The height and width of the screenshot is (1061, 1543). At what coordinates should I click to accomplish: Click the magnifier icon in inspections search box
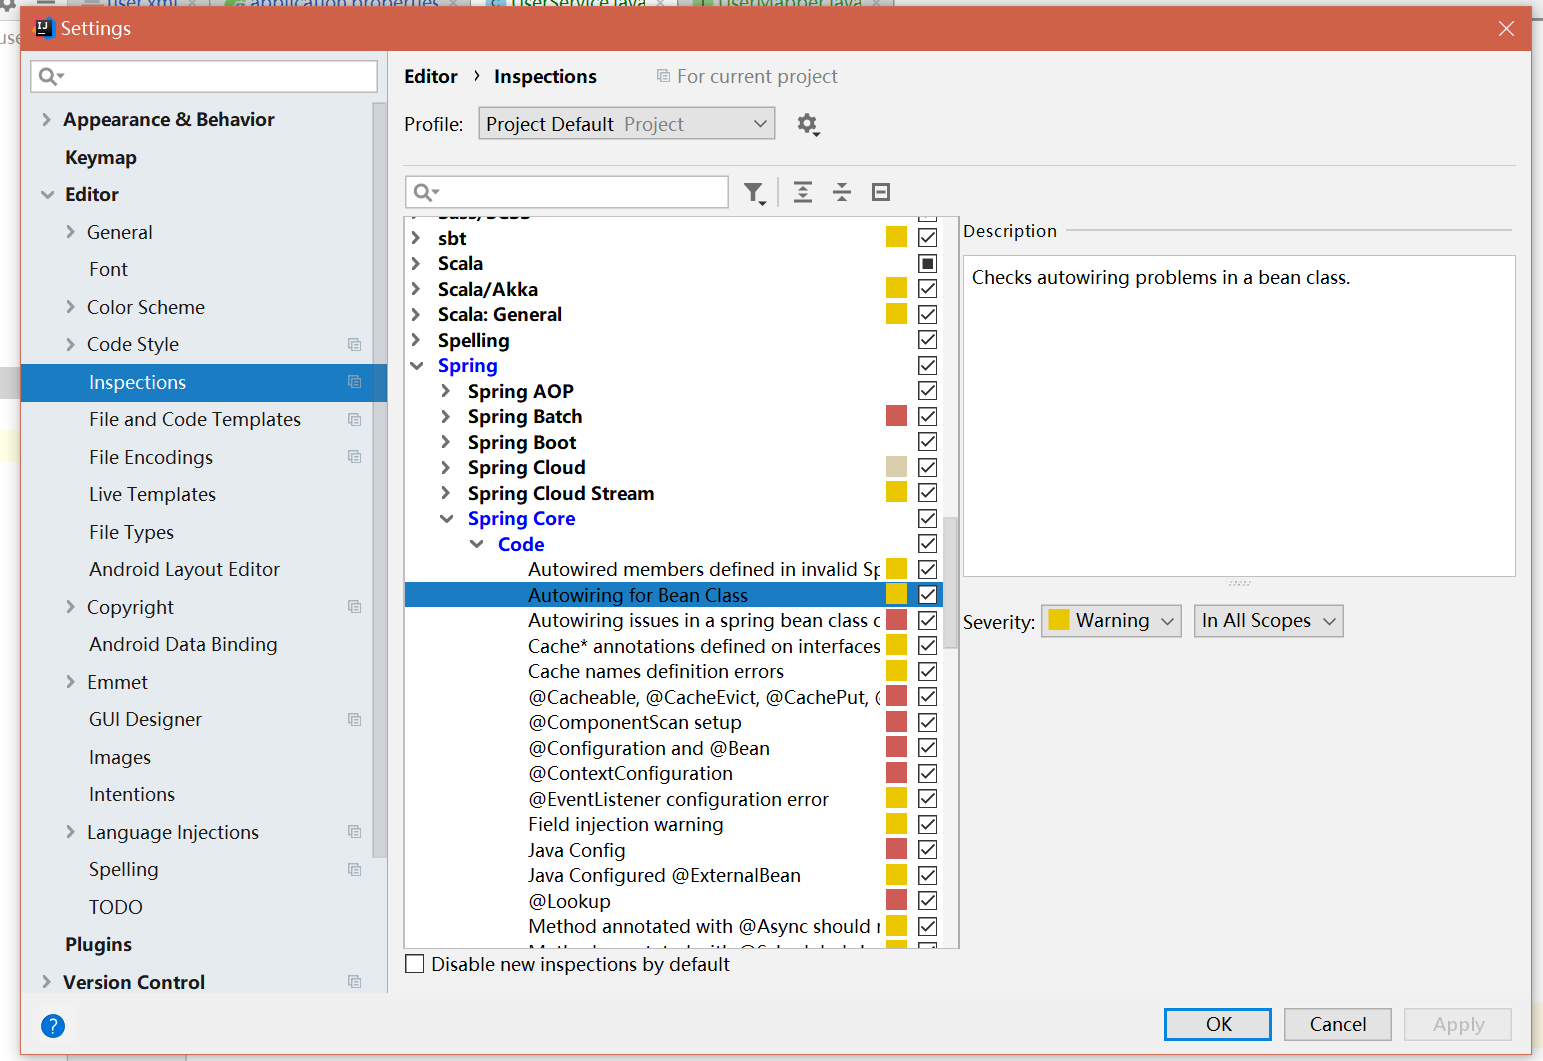(426, 192)
